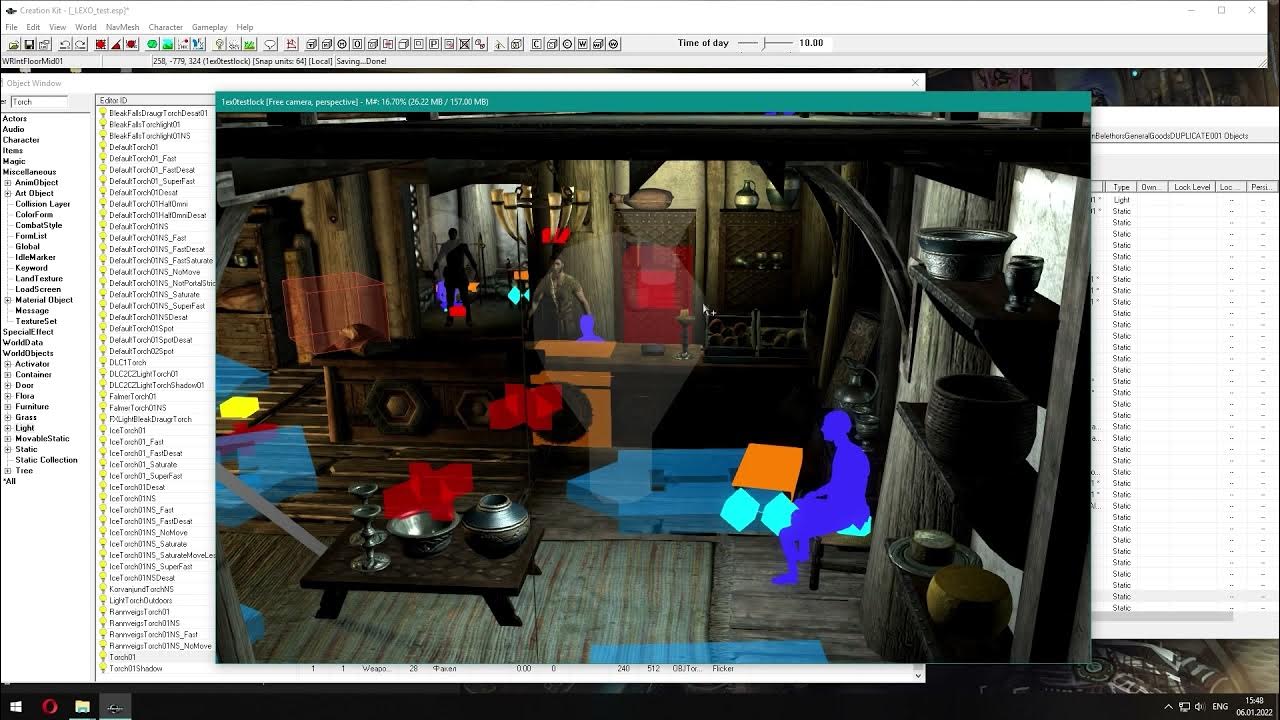Toggle the sky toolbar icon
Screen dimensions: 1280x720
[234, 44]
